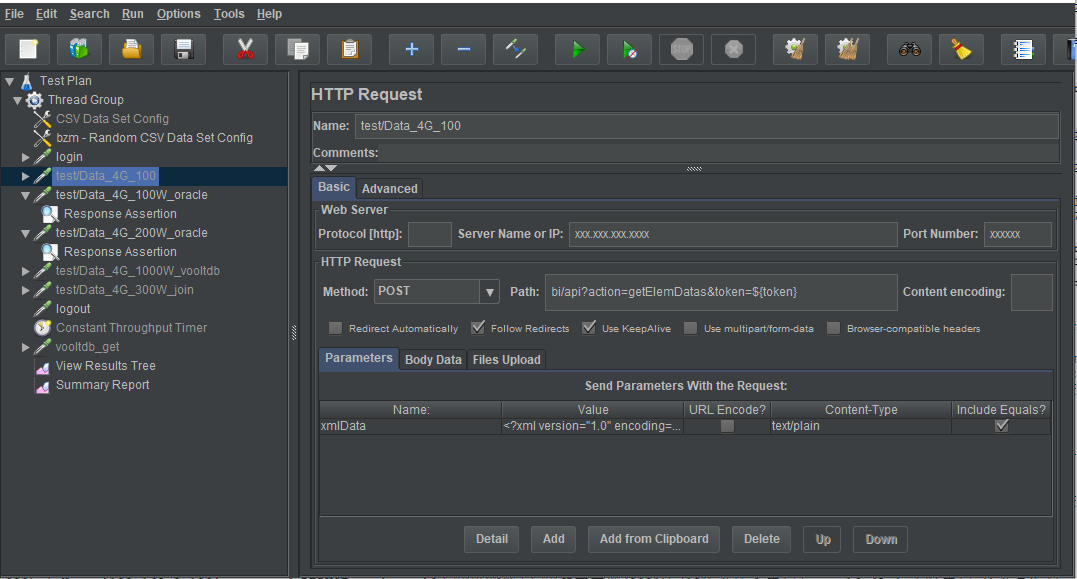
Task: Toggle Include Equals checkbox for xmlData
Action: coord(1001,427)
